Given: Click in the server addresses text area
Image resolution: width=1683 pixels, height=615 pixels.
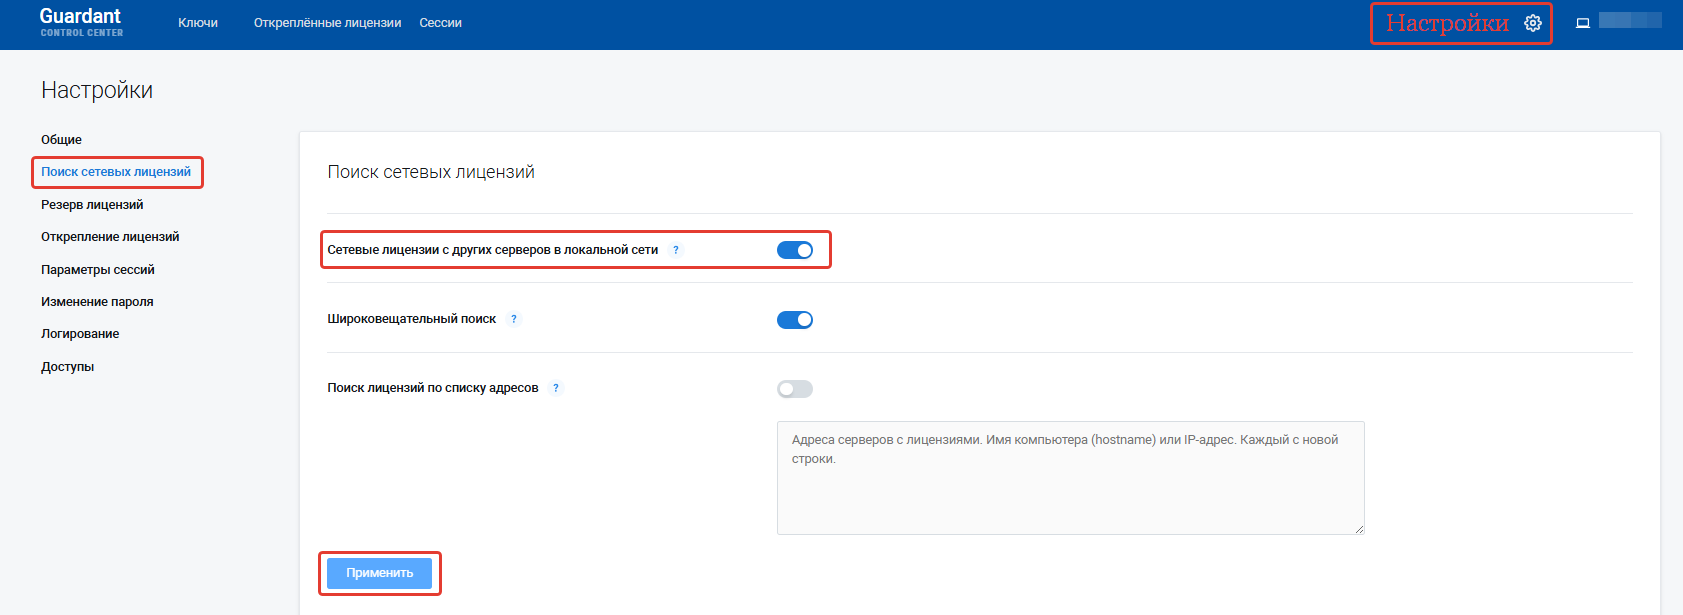Looking at the screenshot, I should coord(1070,478).
